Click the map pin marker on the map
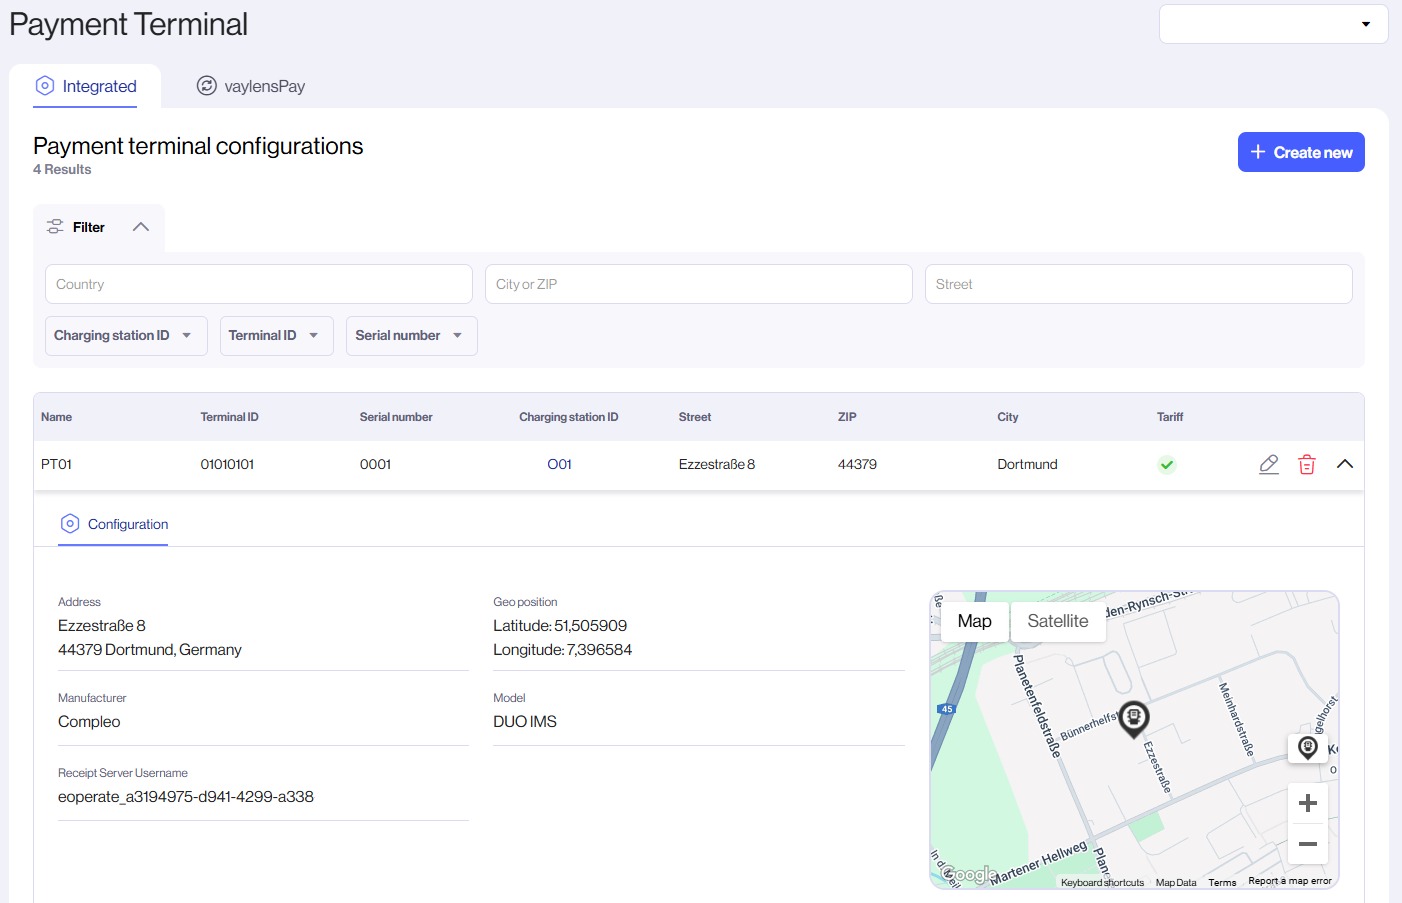 1134,715
